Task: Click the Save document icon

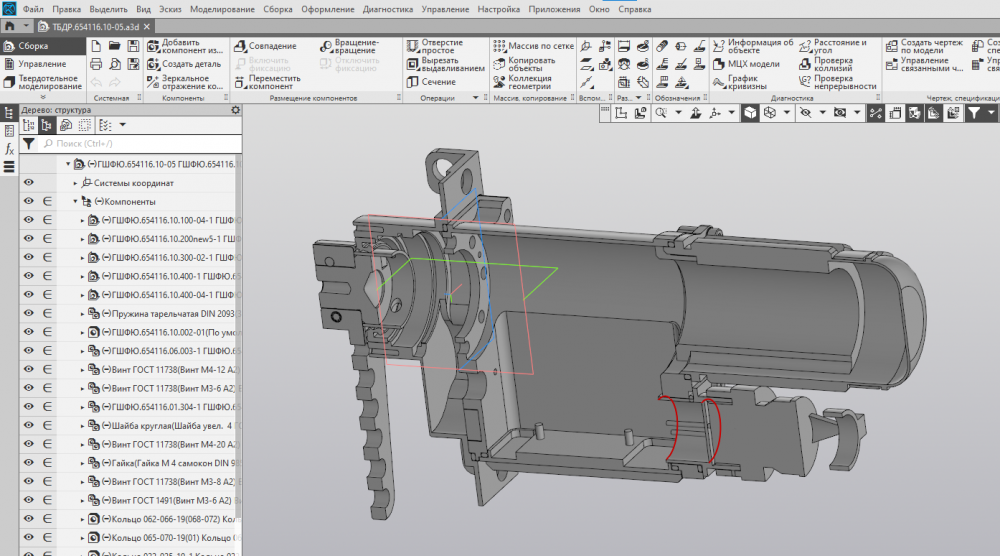Action: [132, 46]
